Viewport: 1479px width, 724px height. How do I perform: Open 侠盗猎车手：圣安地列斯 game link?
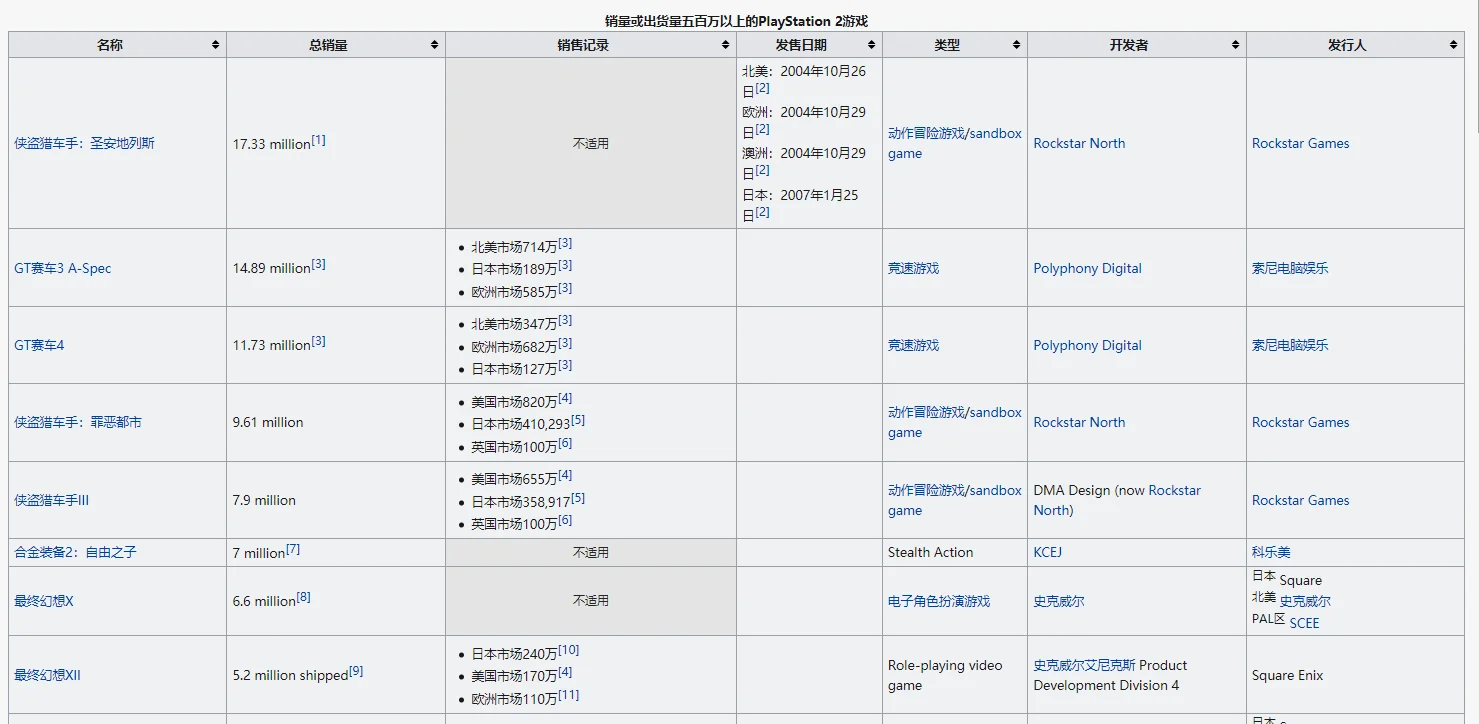[84, 143]
